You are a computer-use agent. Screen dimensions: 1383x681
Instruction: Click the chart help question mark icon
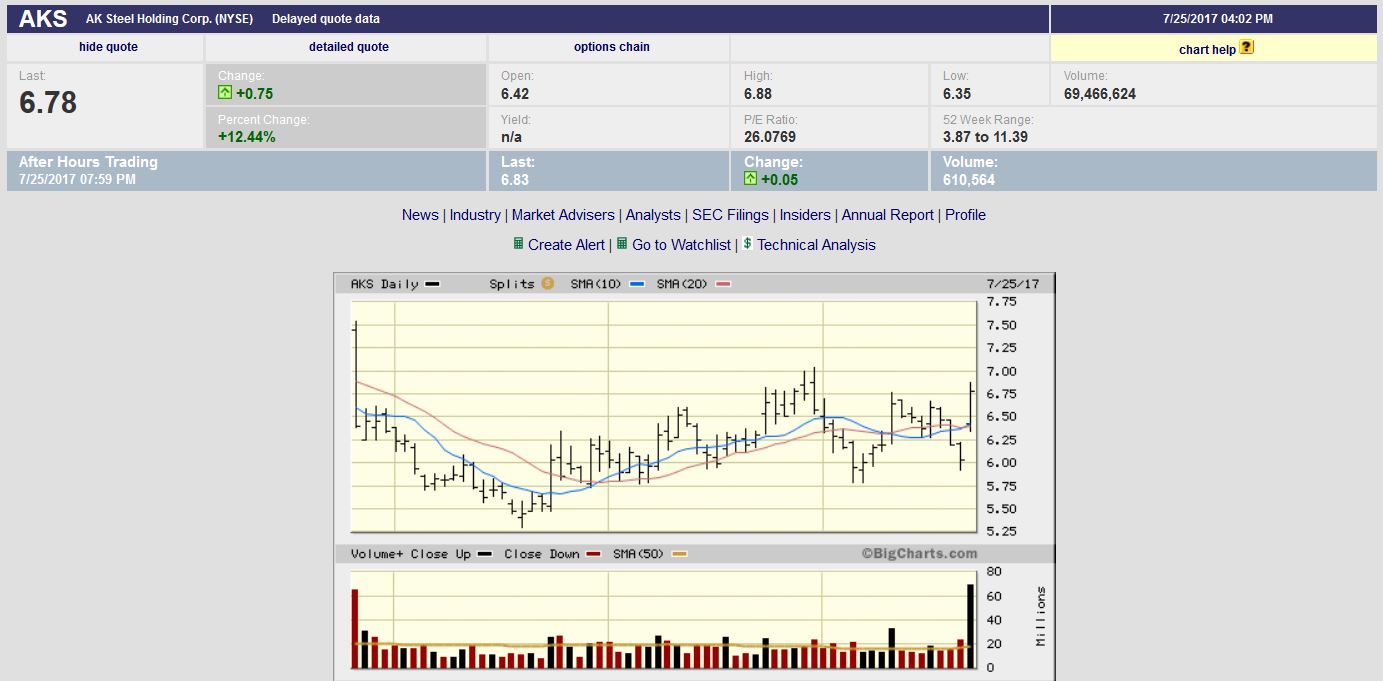pyautogui.click(x=1246, y=47)
